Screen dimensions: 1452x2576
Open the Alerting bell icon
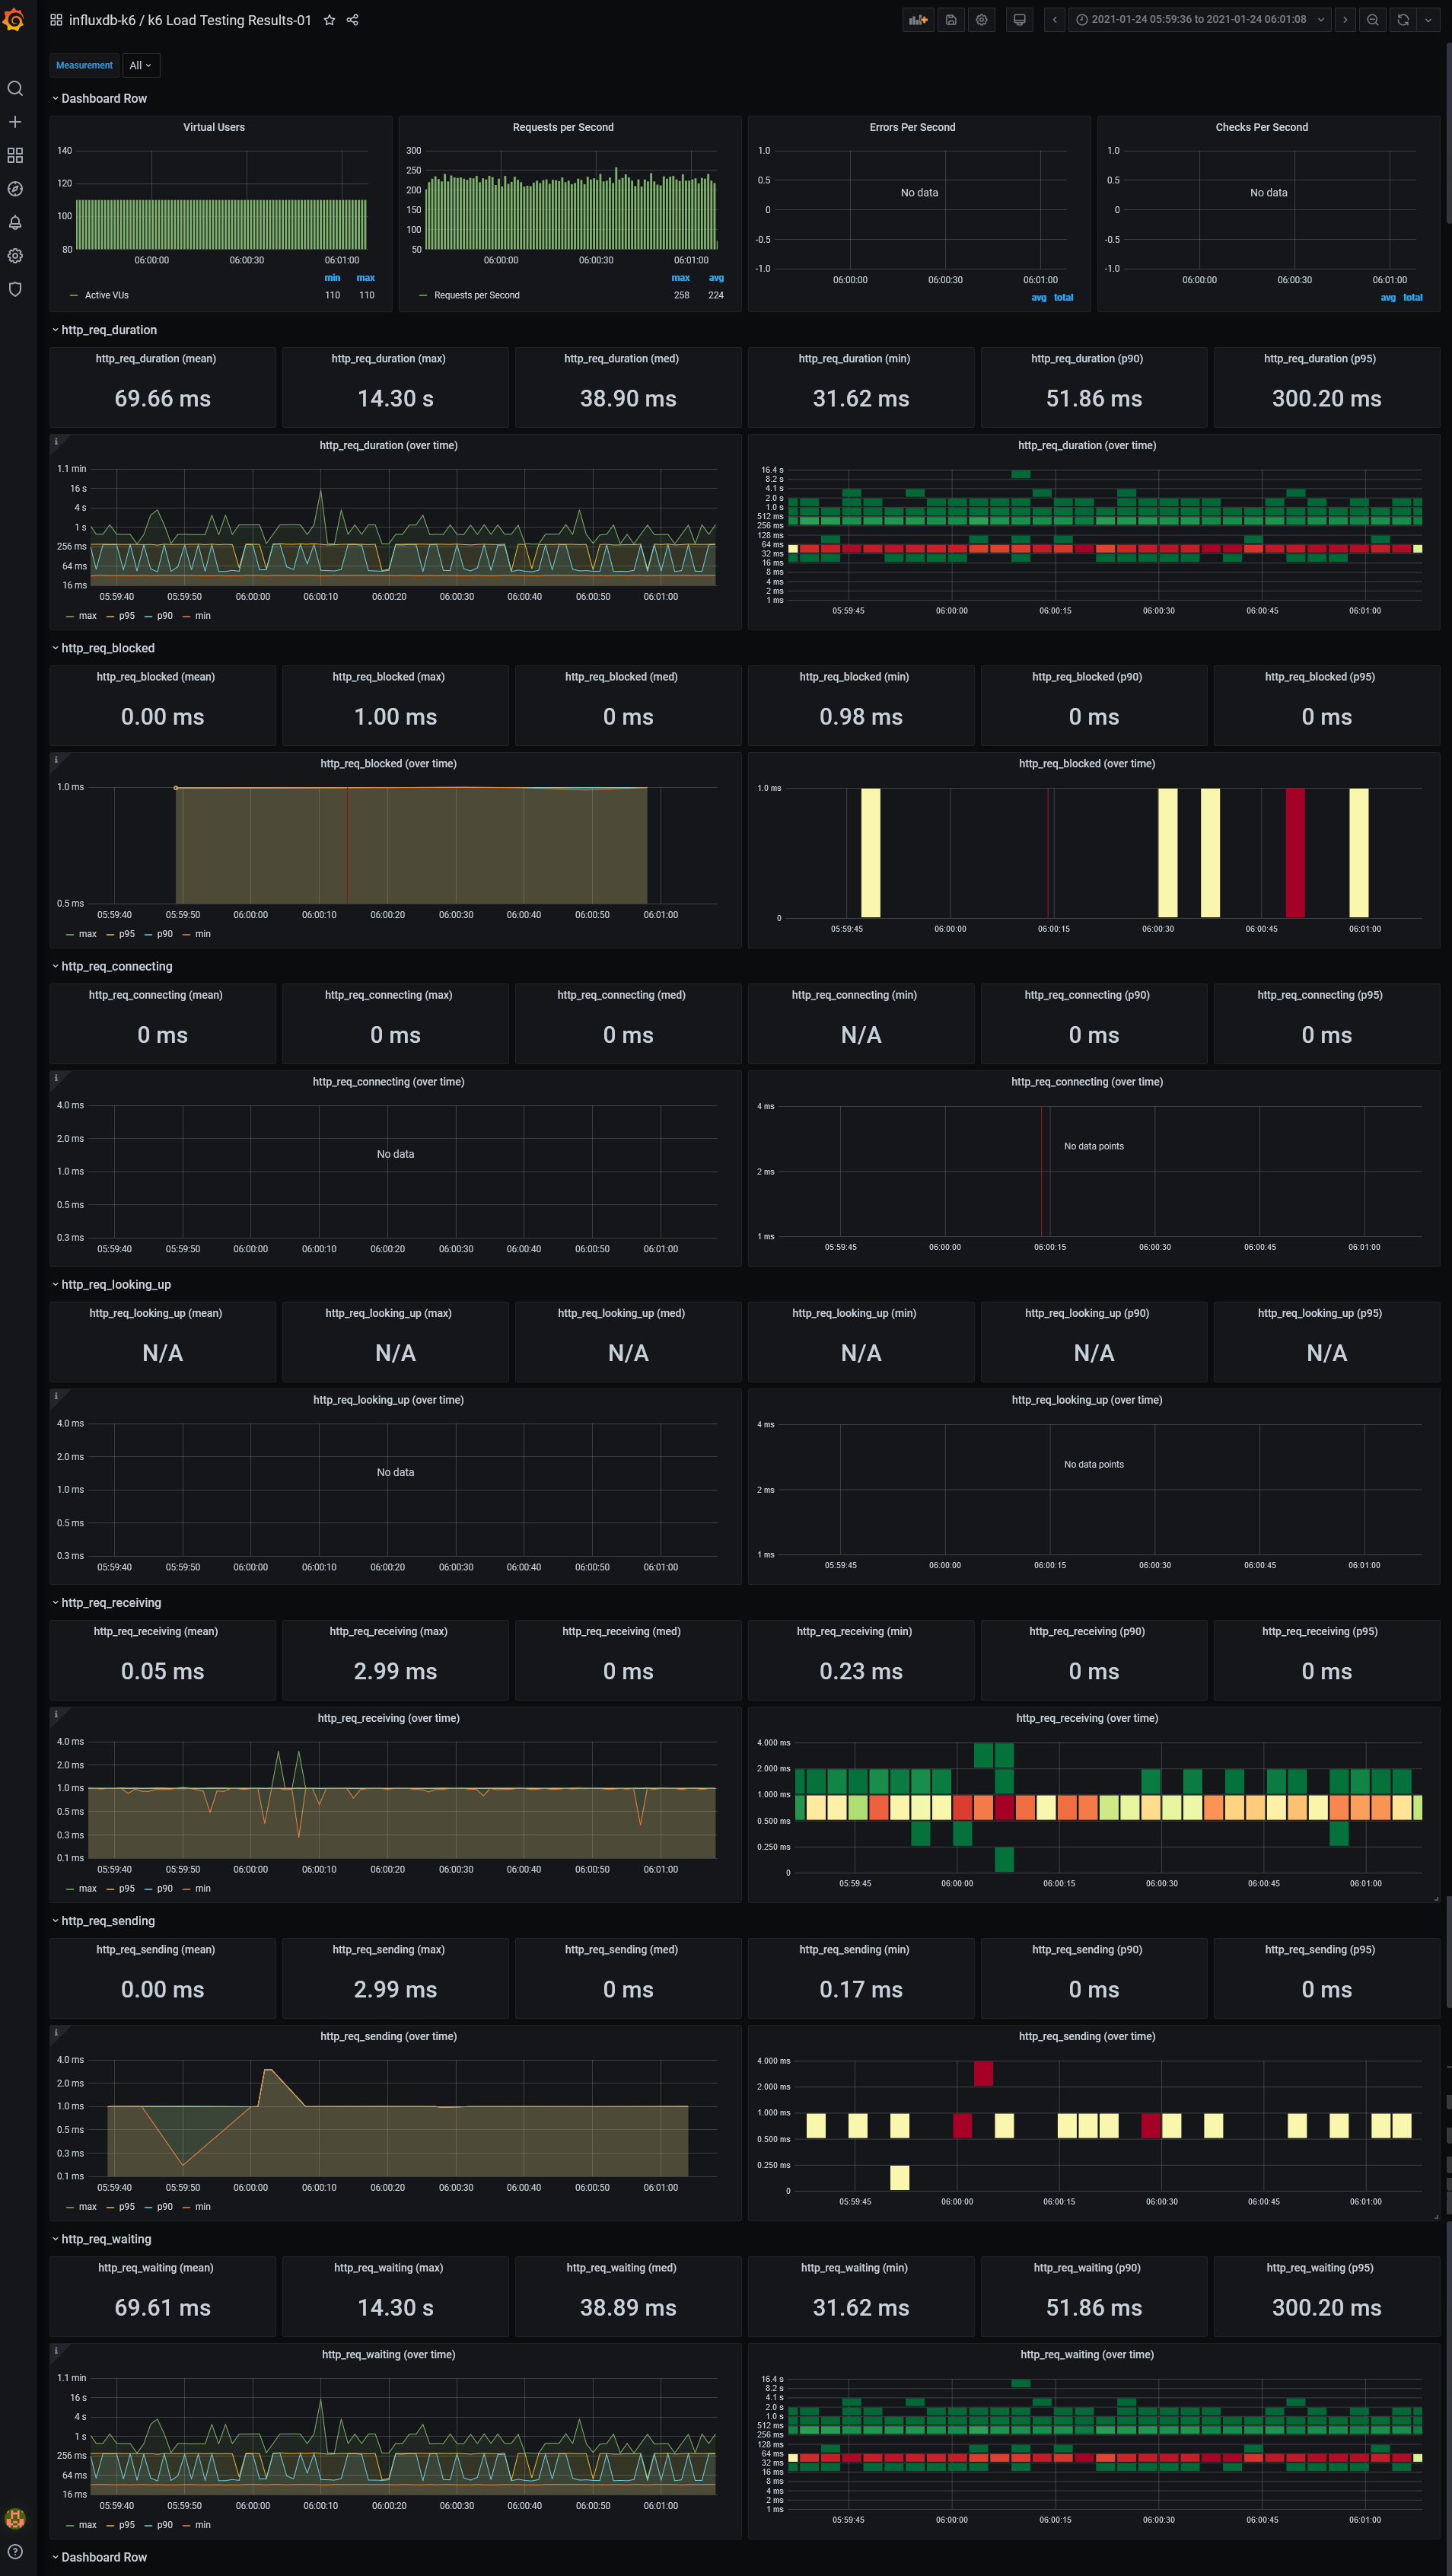click(x=15, y=222)
